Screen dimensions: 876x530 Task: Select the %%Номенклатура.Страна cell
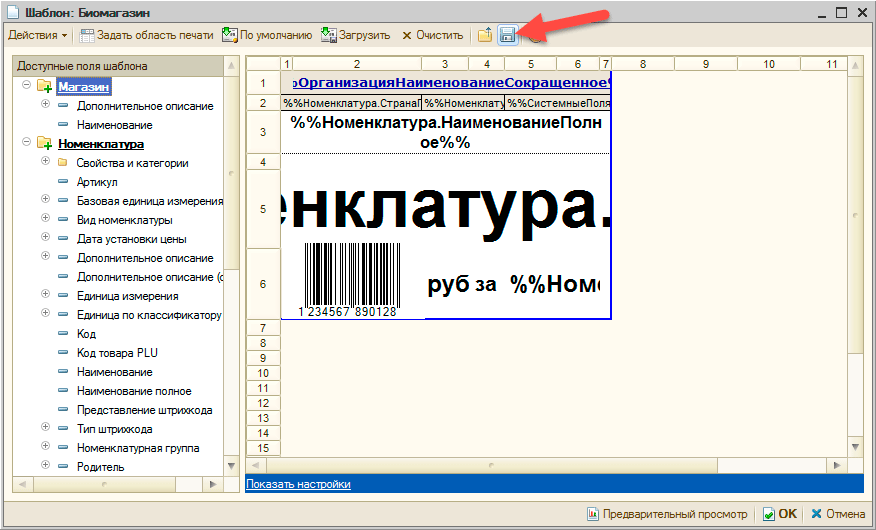[x=351, y=103]
